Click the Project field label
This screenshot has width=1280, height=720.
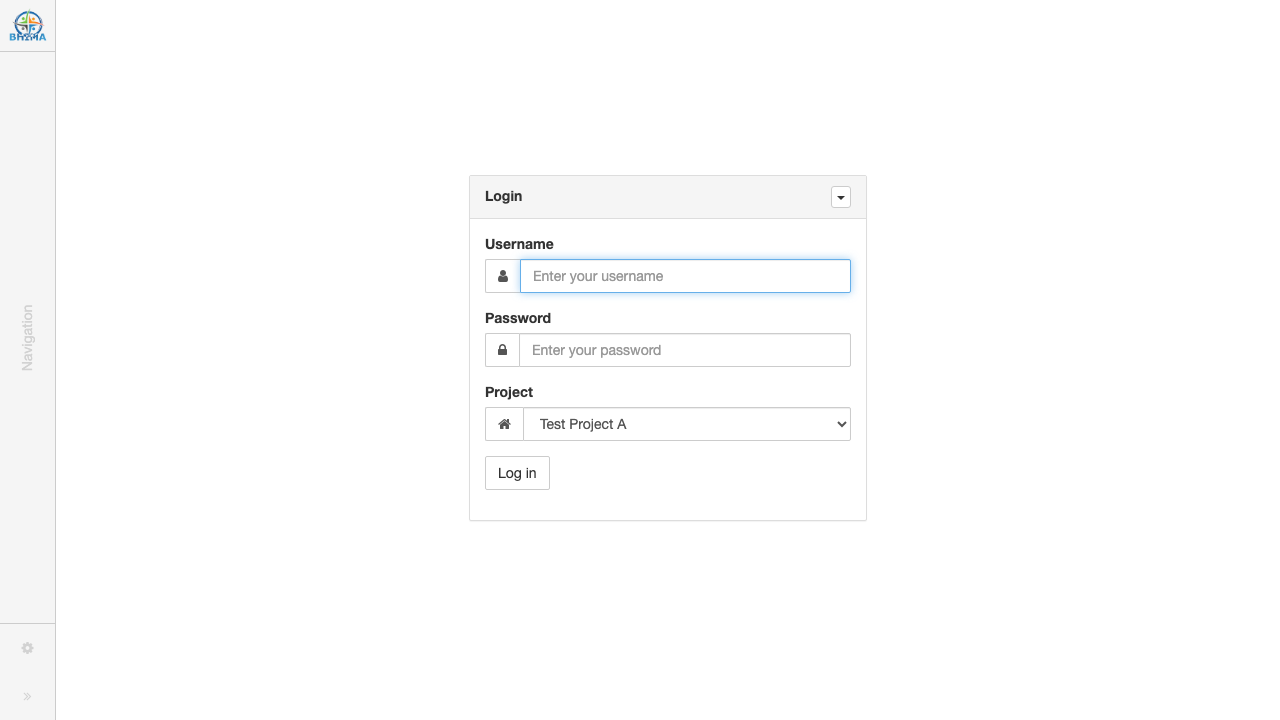(509, 392)
